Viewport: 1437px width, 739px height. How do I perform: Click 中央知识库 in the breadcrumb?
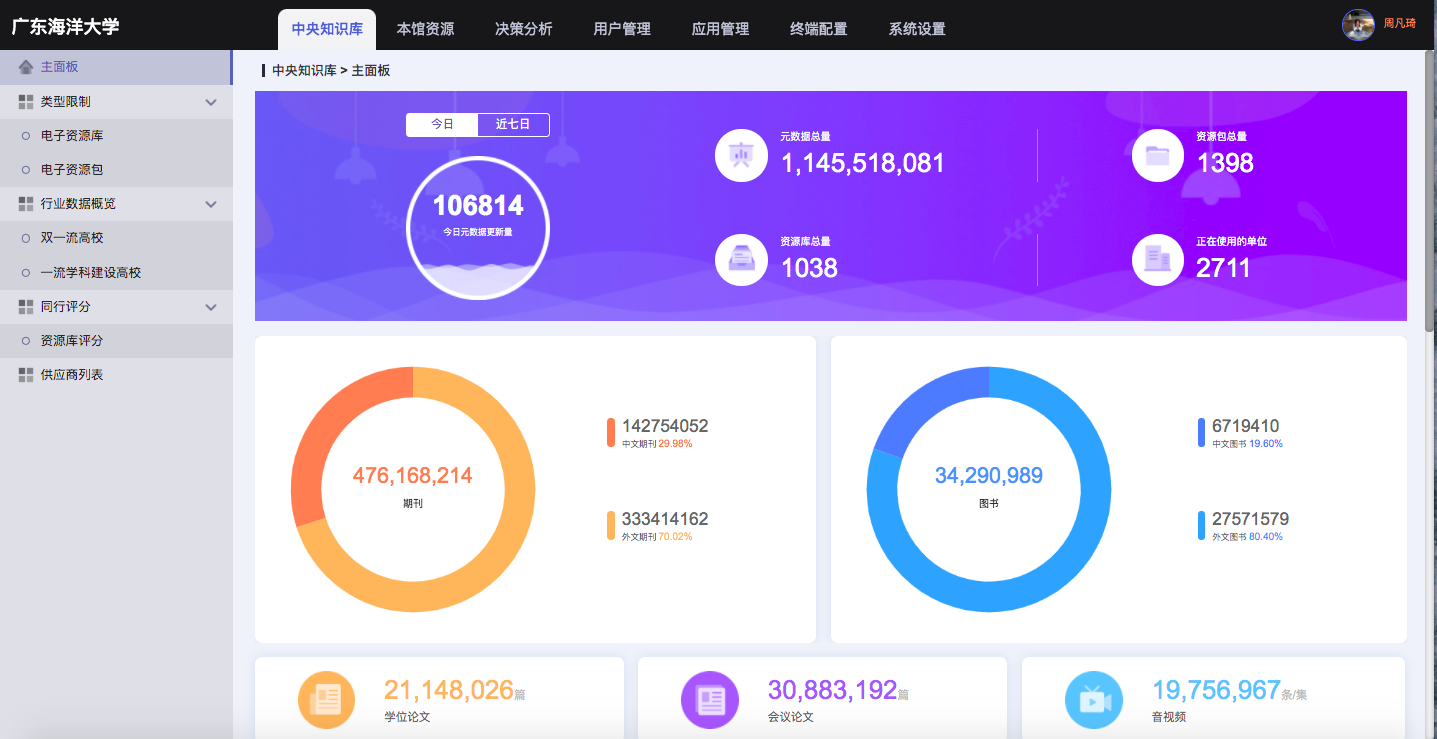[x=304, y=71]
